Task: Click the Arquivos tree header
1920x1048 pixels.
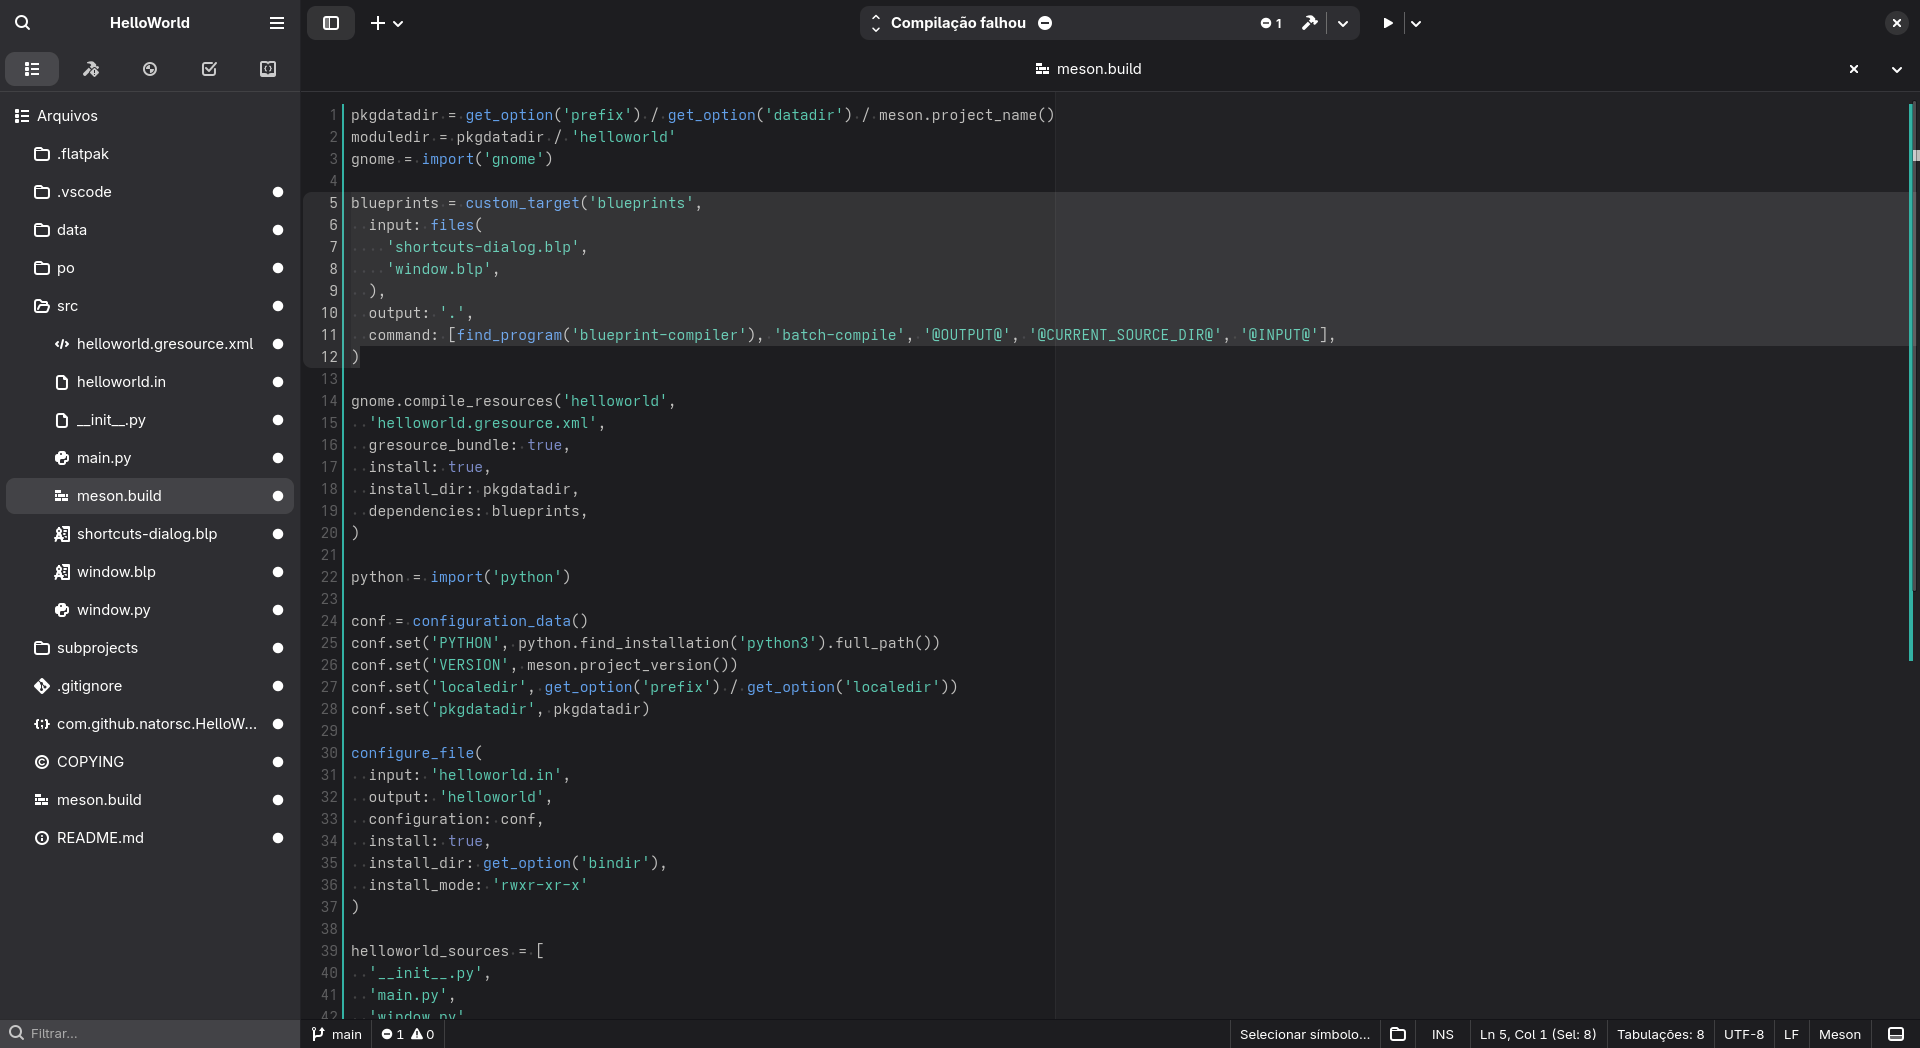Action: click(x=150, y=116)
